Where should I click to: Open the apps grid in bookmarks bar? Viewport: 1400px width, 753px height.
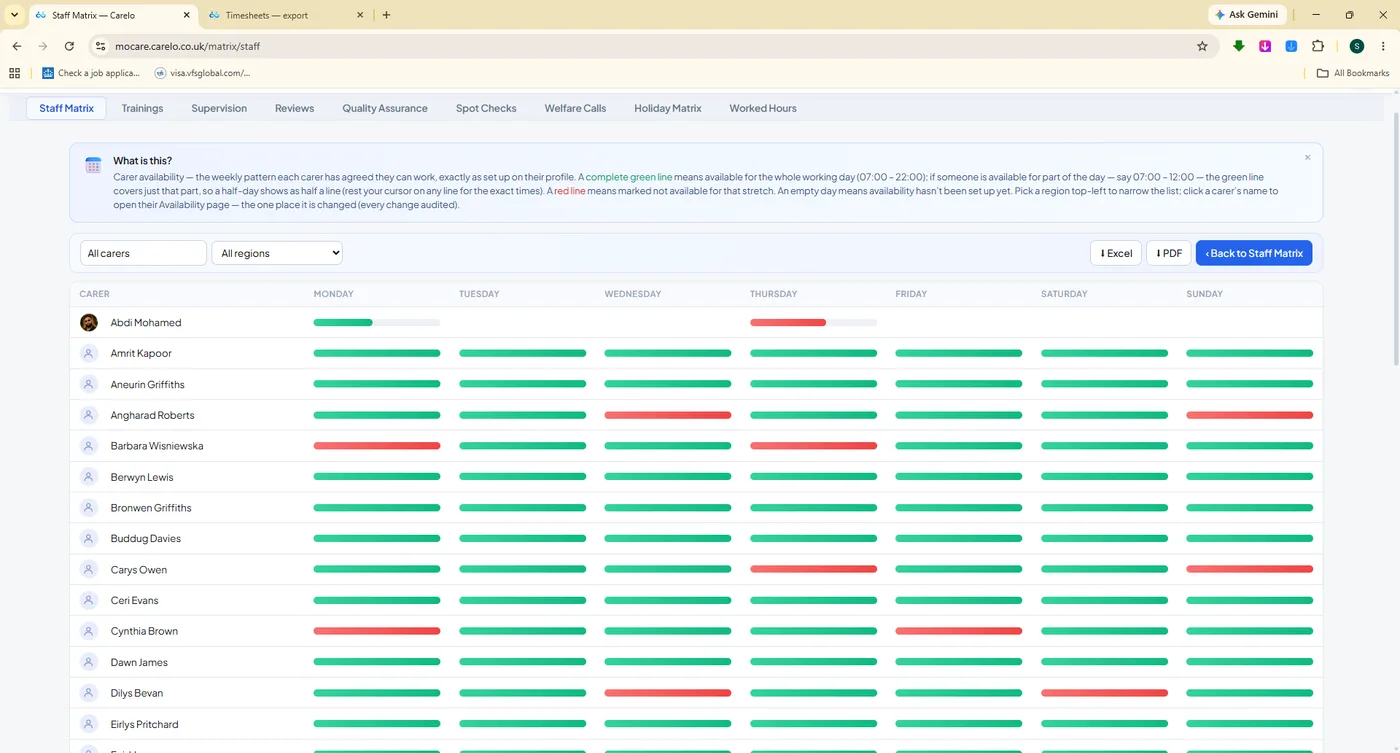tap(14, 73)
